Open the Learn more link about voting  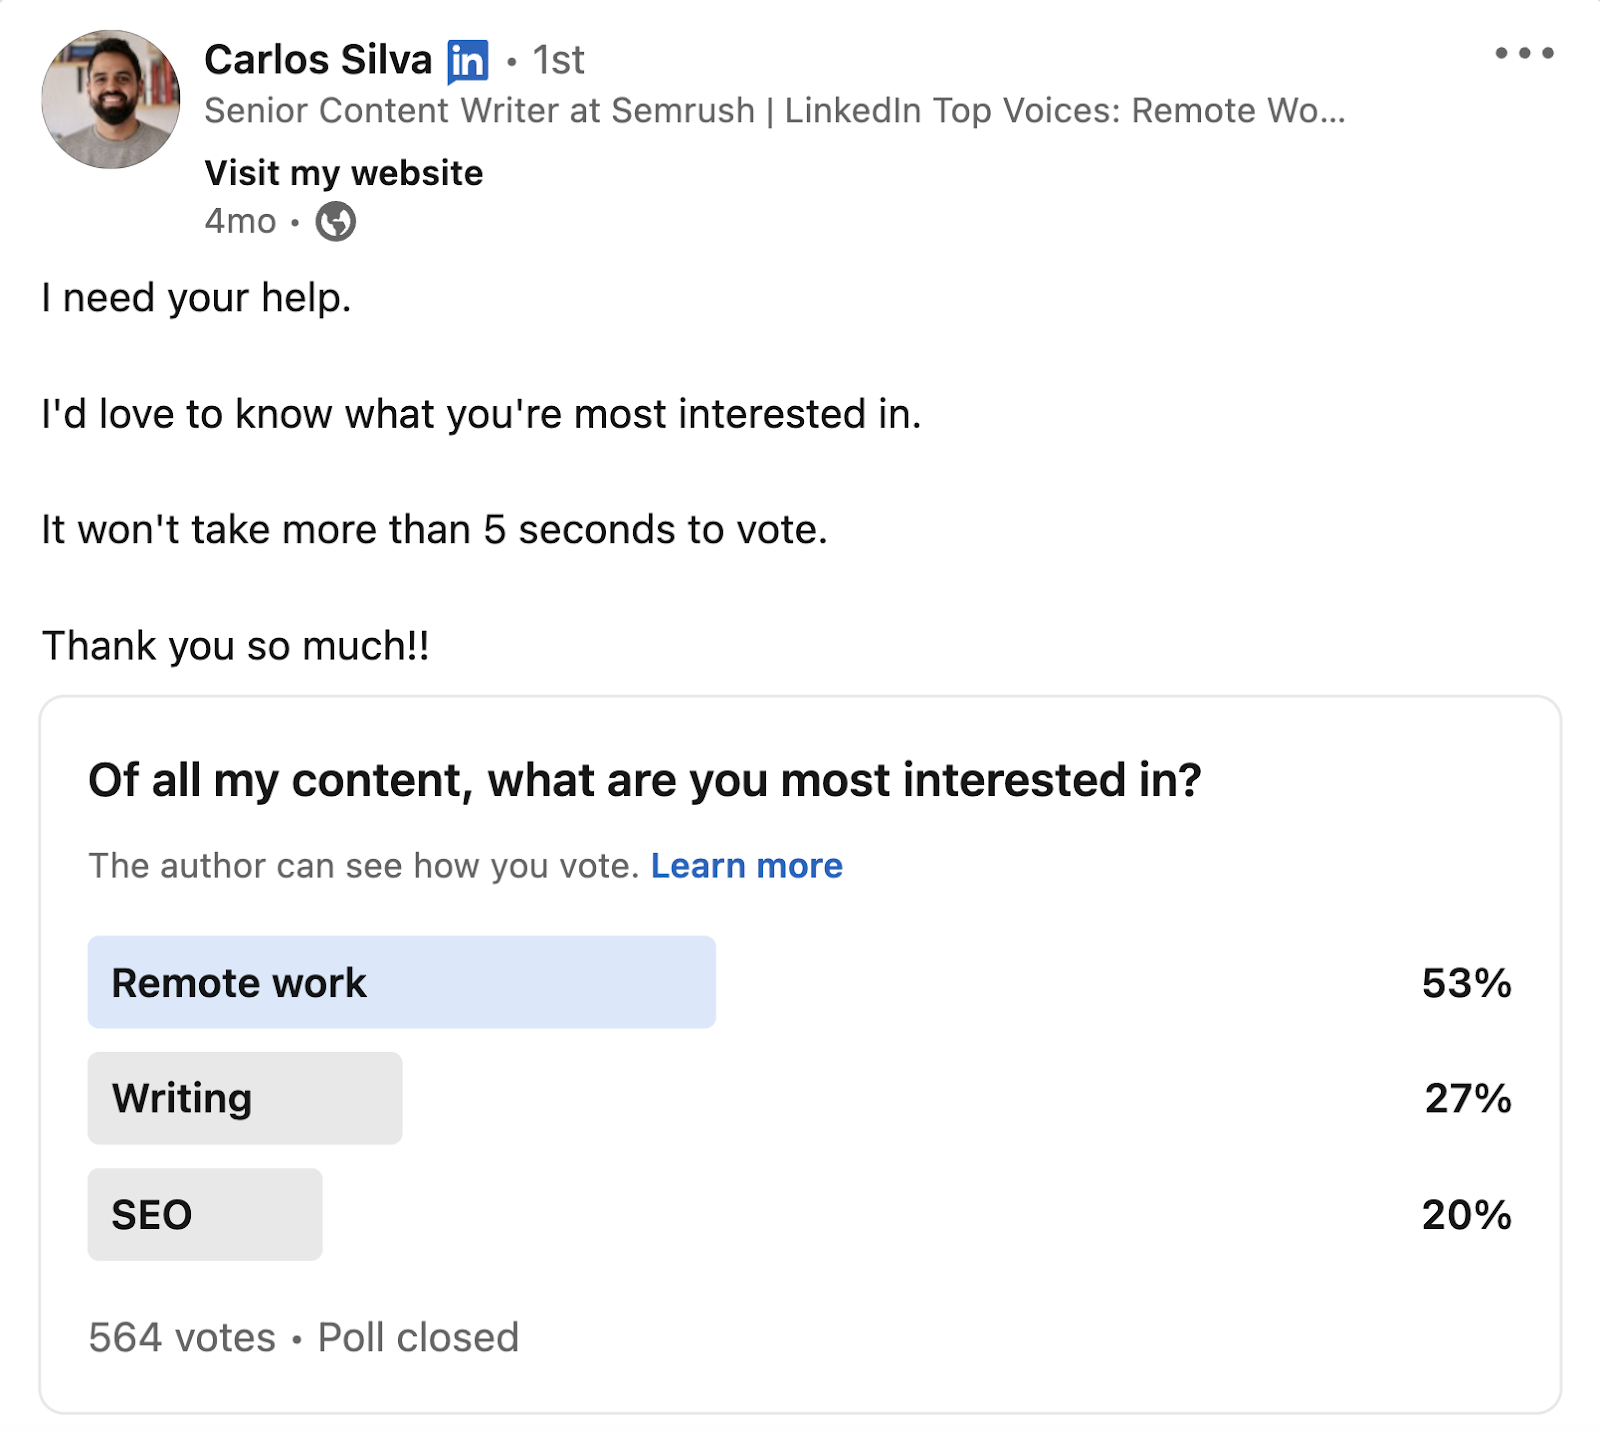pos(746,866)
